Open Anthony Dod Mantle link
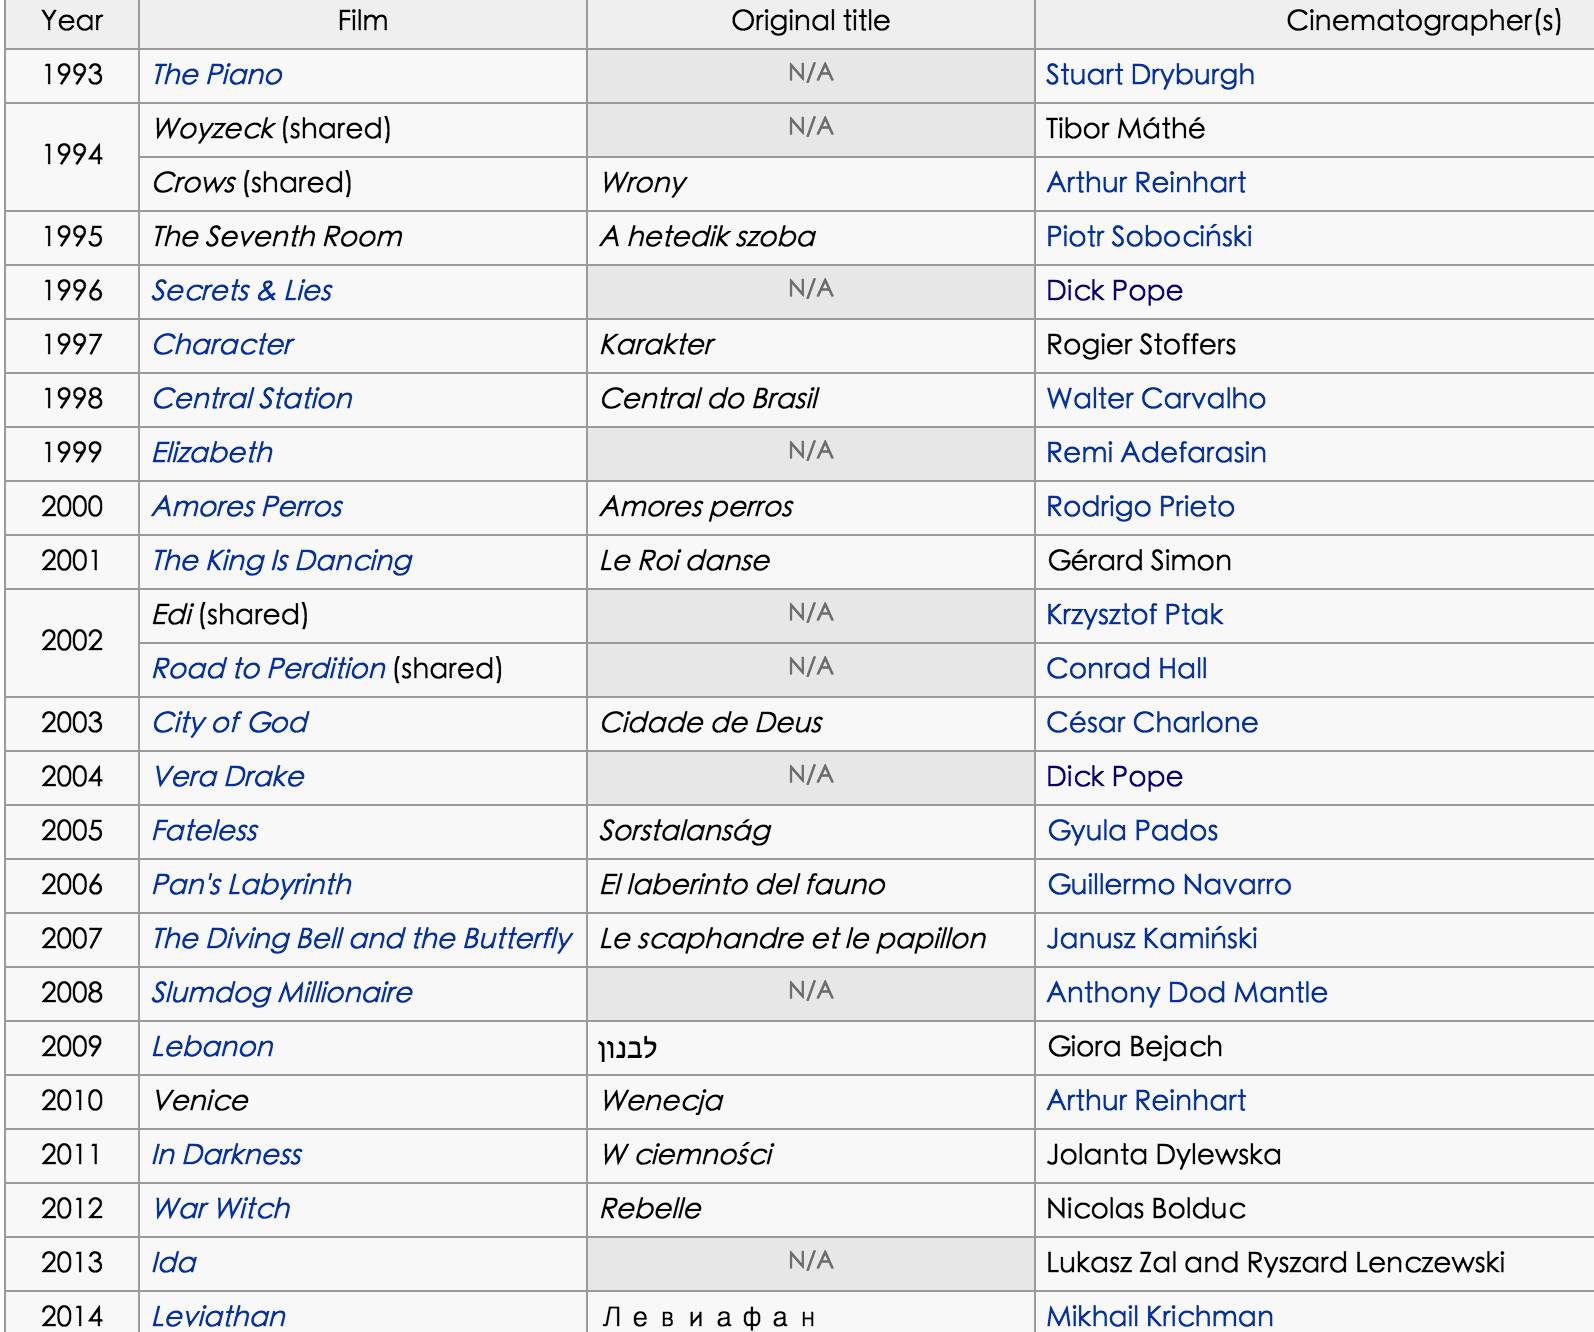 (1187, 993)
